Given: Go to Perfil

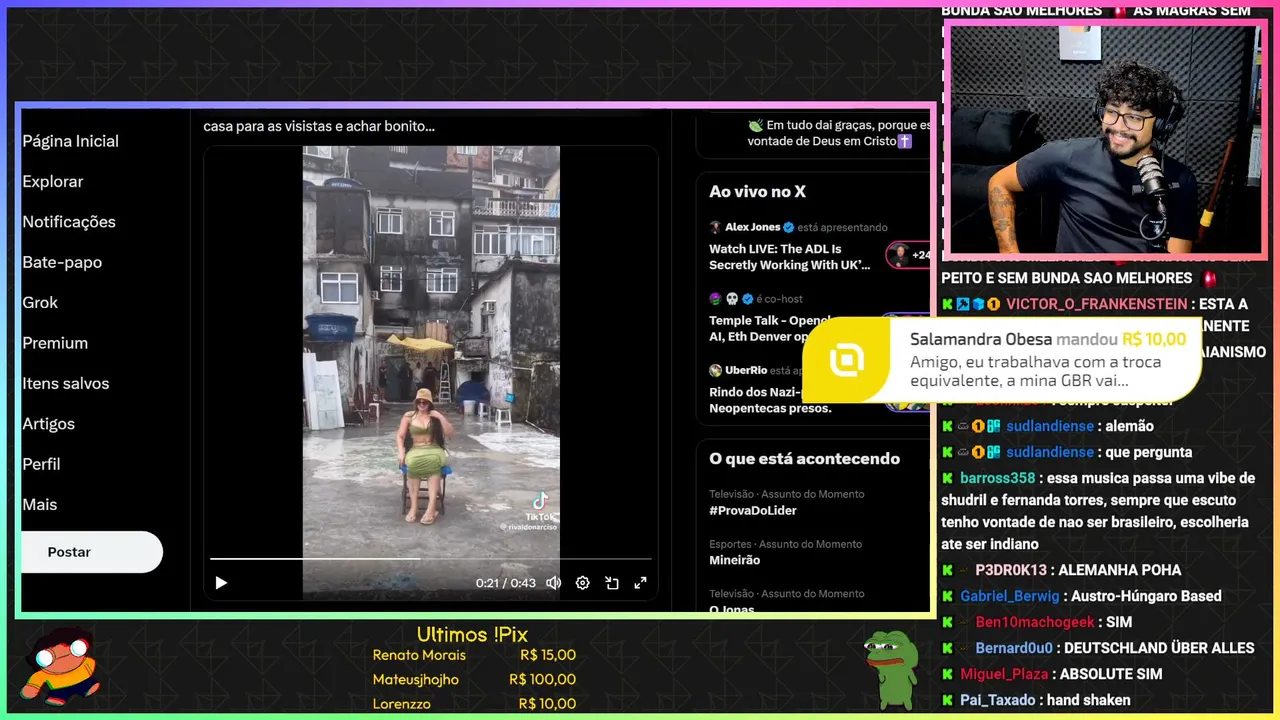Looking at the screenshot, I should pos(41,464).
